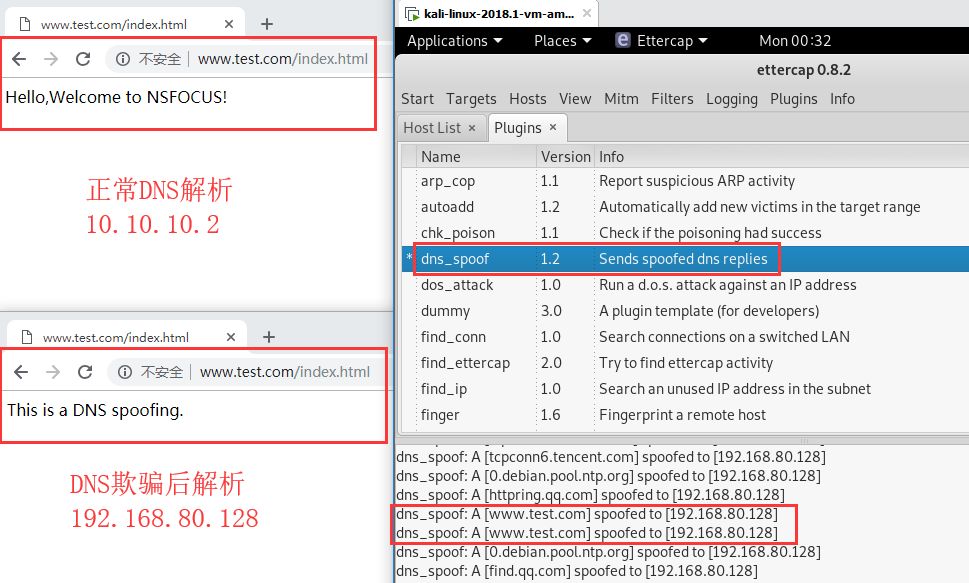969x583 pixels.
Task: Select the find_conn plugin row
Action: pos(685,337)
